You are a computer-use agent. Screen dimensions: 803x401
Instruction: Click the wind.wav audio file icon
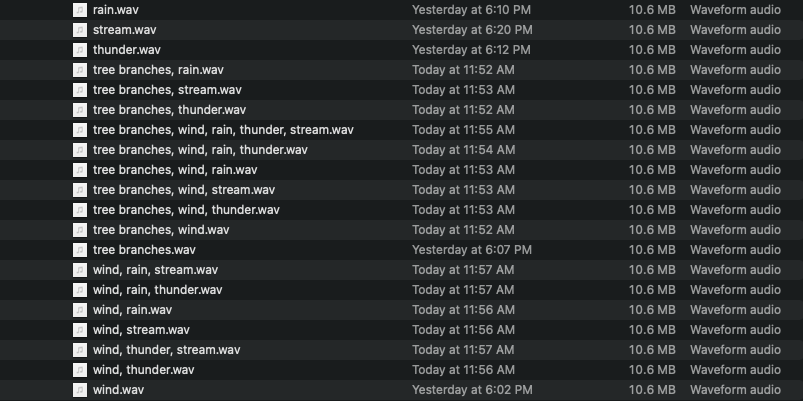point(80,390)
